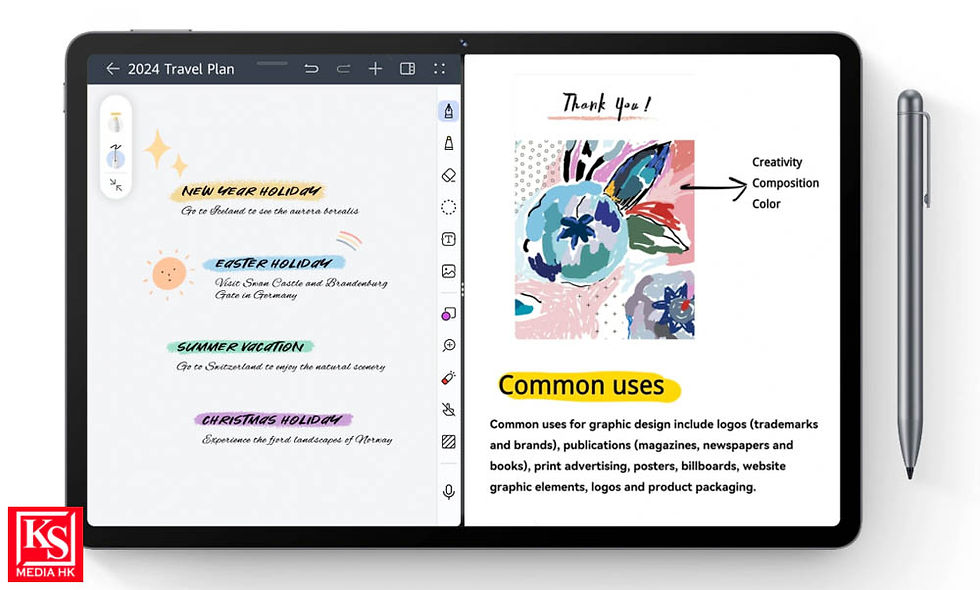Select the dotted-circle lasso tool
The height and width of the screenshot is (590, 980).
pos(448,207)
